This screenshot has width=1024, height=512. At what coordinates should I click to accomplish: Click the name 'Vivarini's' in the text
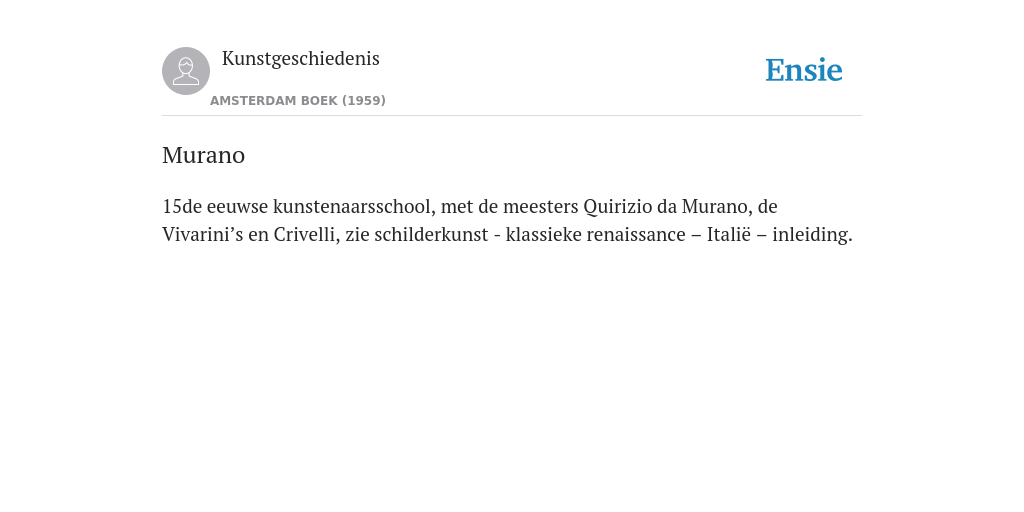click(x=202, y=234)
